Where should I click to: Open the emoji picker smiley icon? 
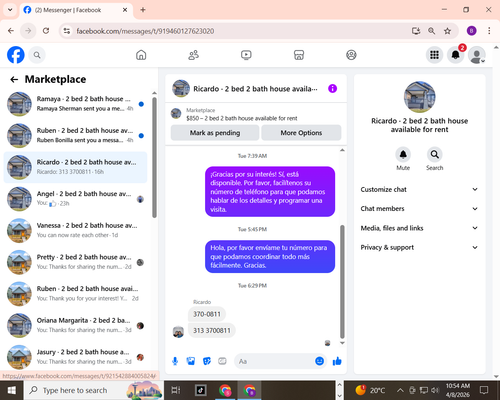pos(319,361)
